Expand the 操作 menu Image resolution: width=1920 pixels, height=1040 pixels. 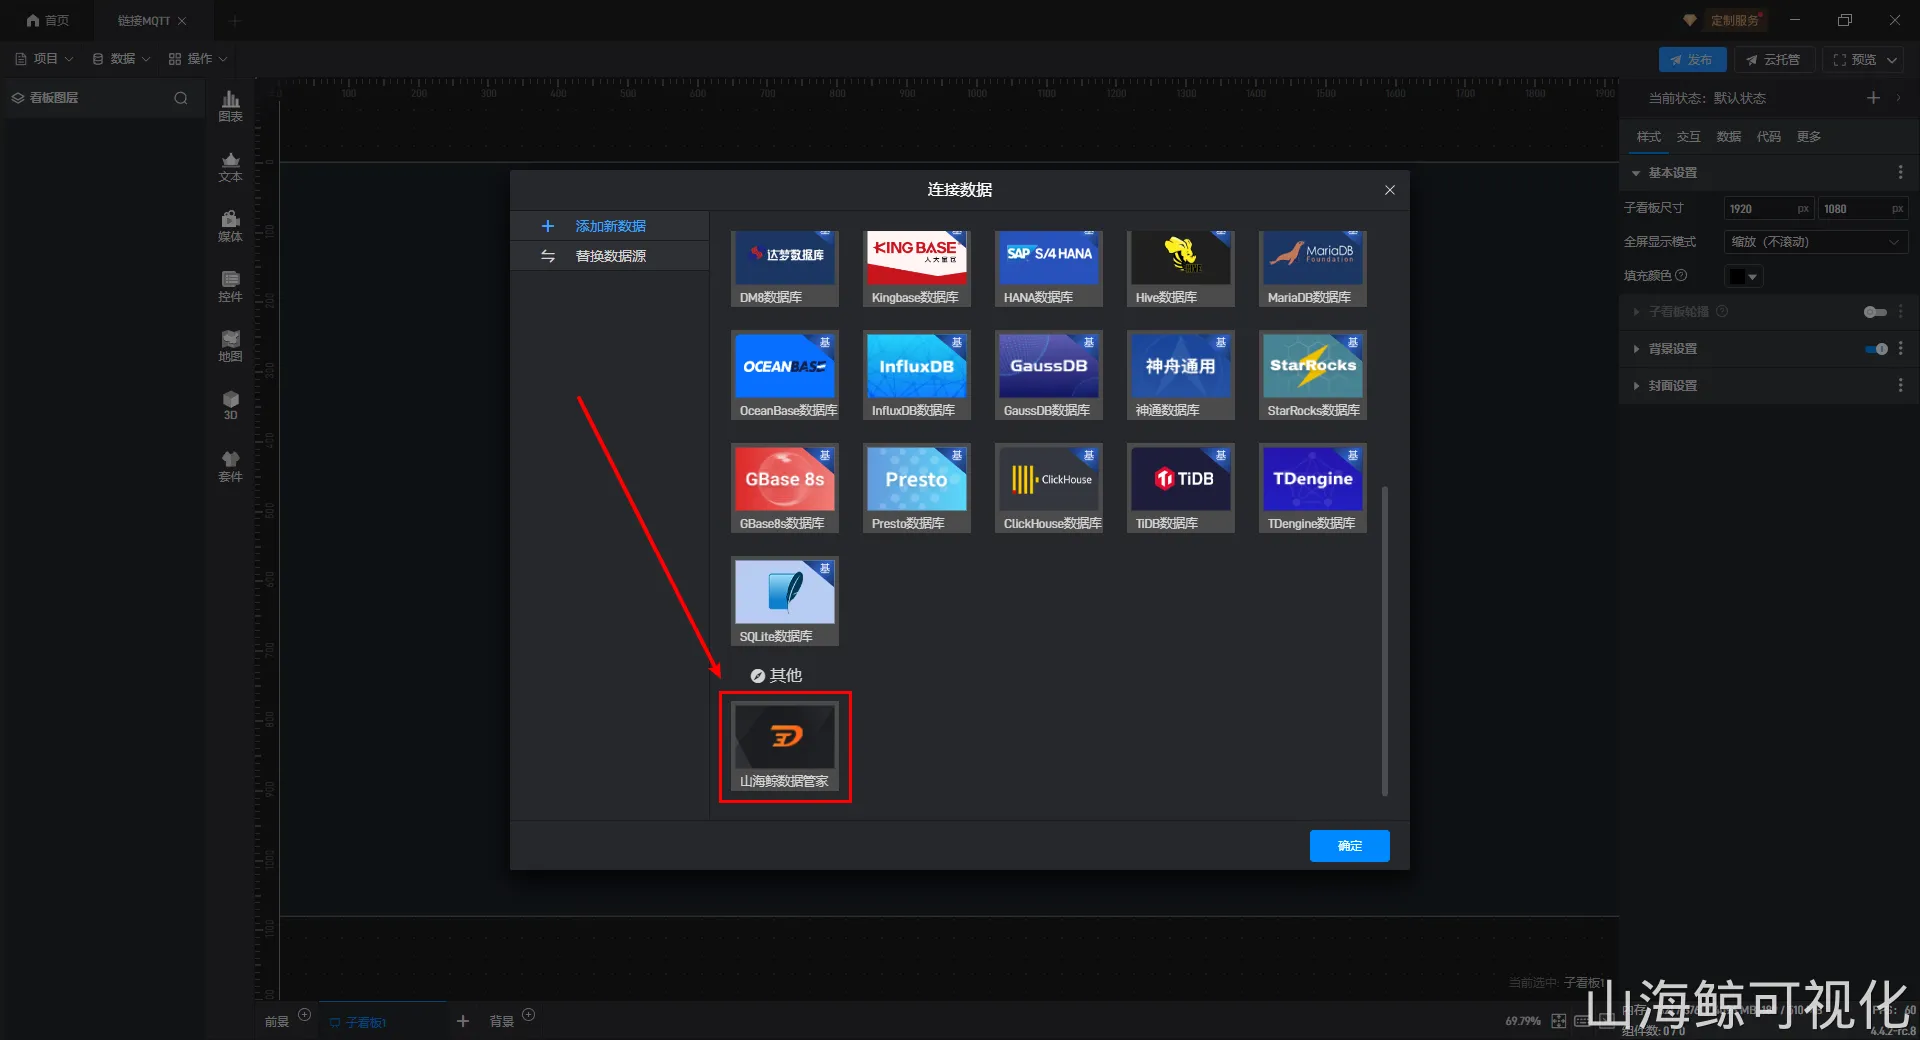198,59
